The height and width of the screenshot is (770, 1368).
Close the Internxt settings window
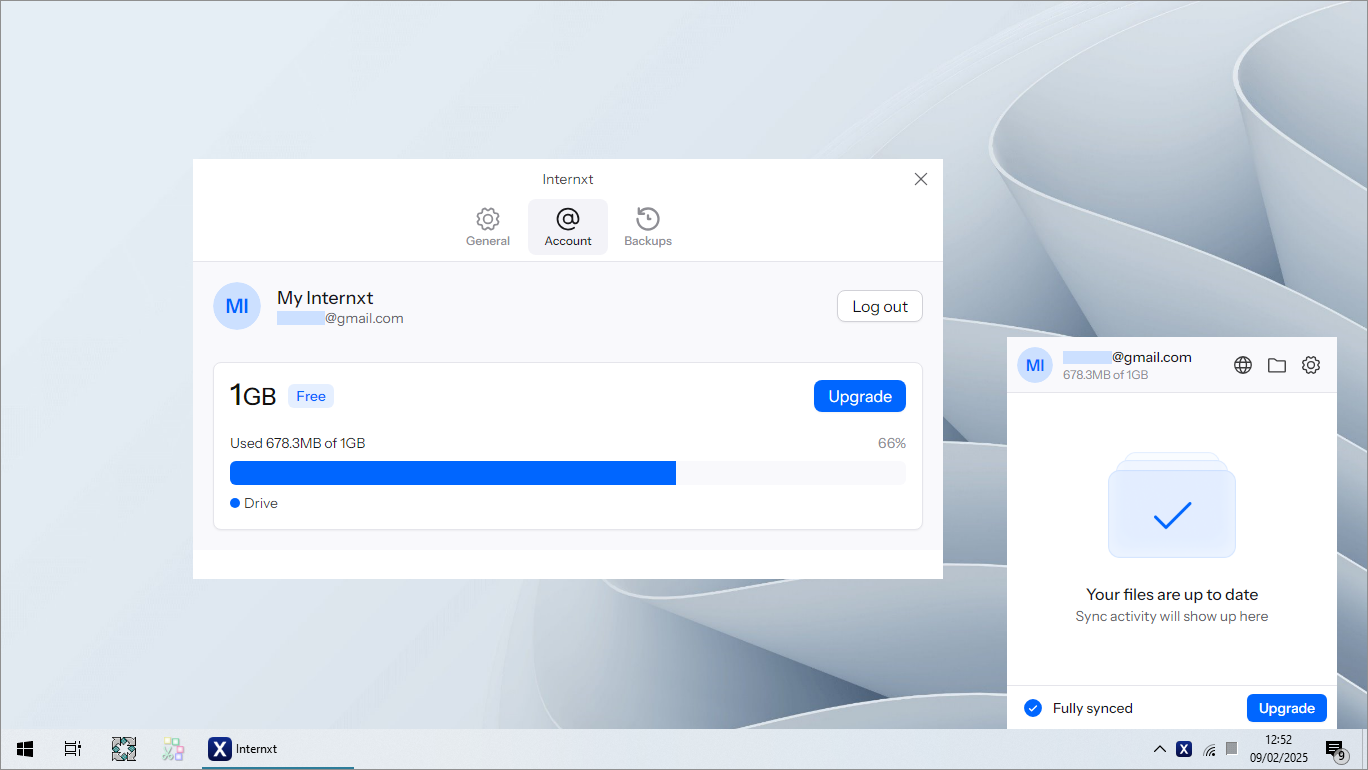pyautogui.click(x=921, y=179)
